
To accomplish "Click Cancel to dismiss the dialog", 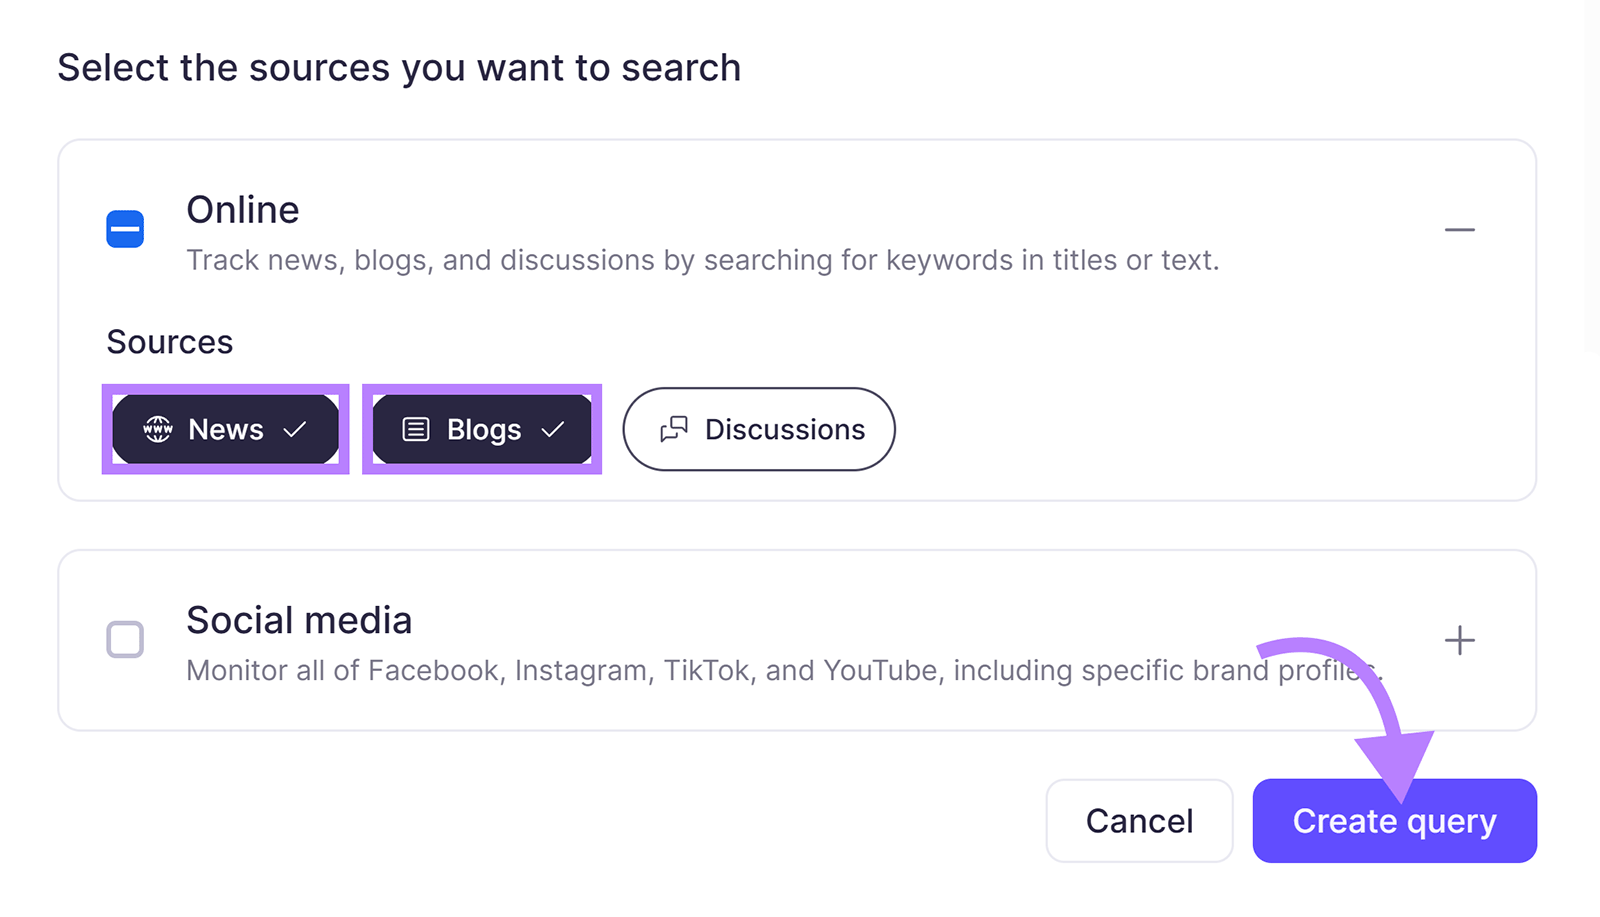I will [1139, 820].
